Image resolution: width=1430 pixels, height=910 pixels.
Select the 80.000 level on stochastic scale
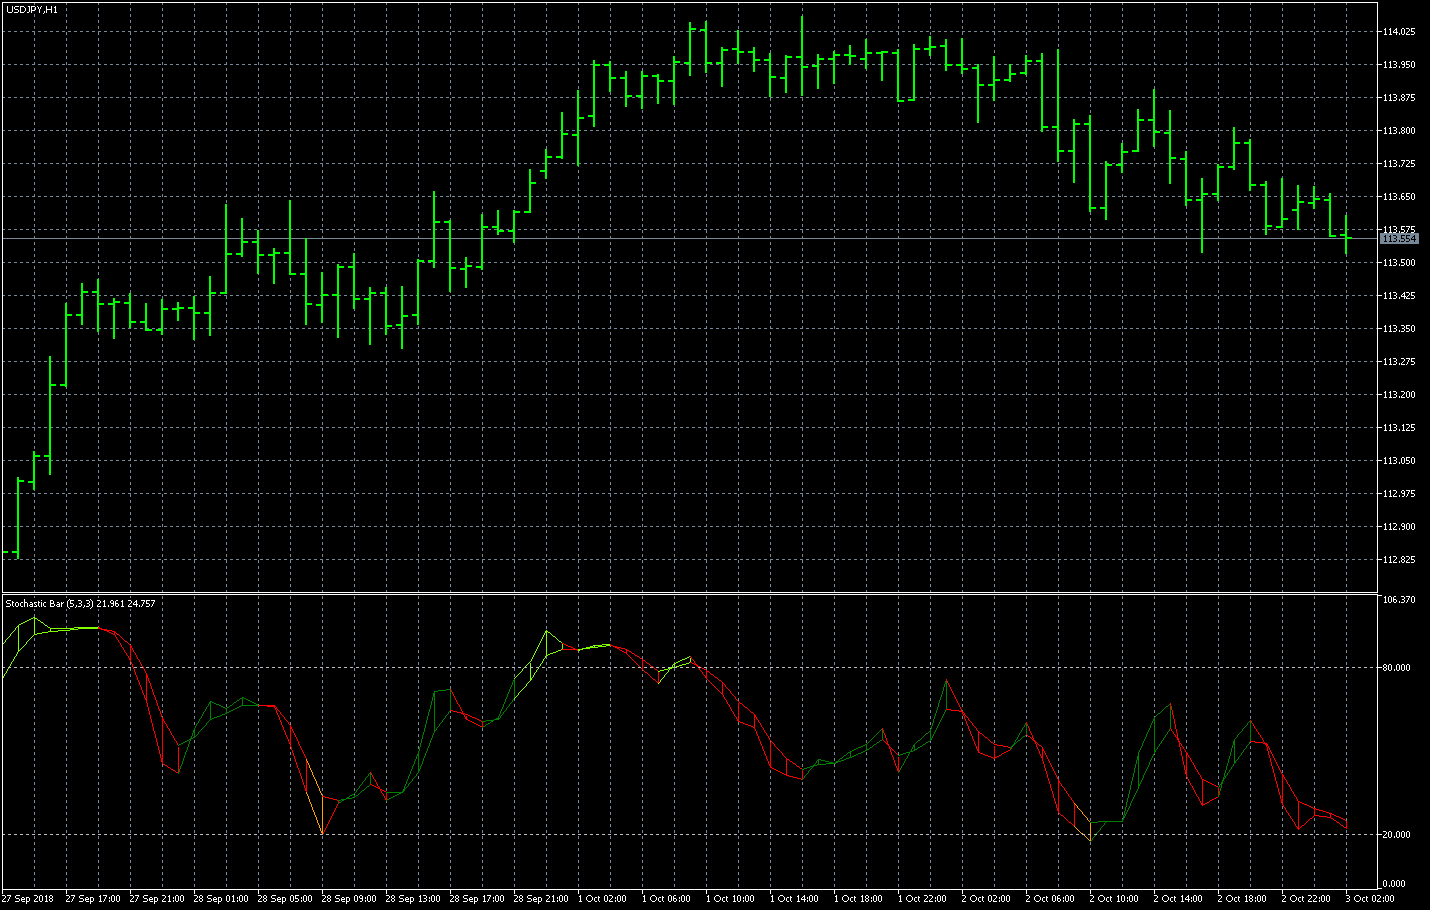coord(1396,668)
